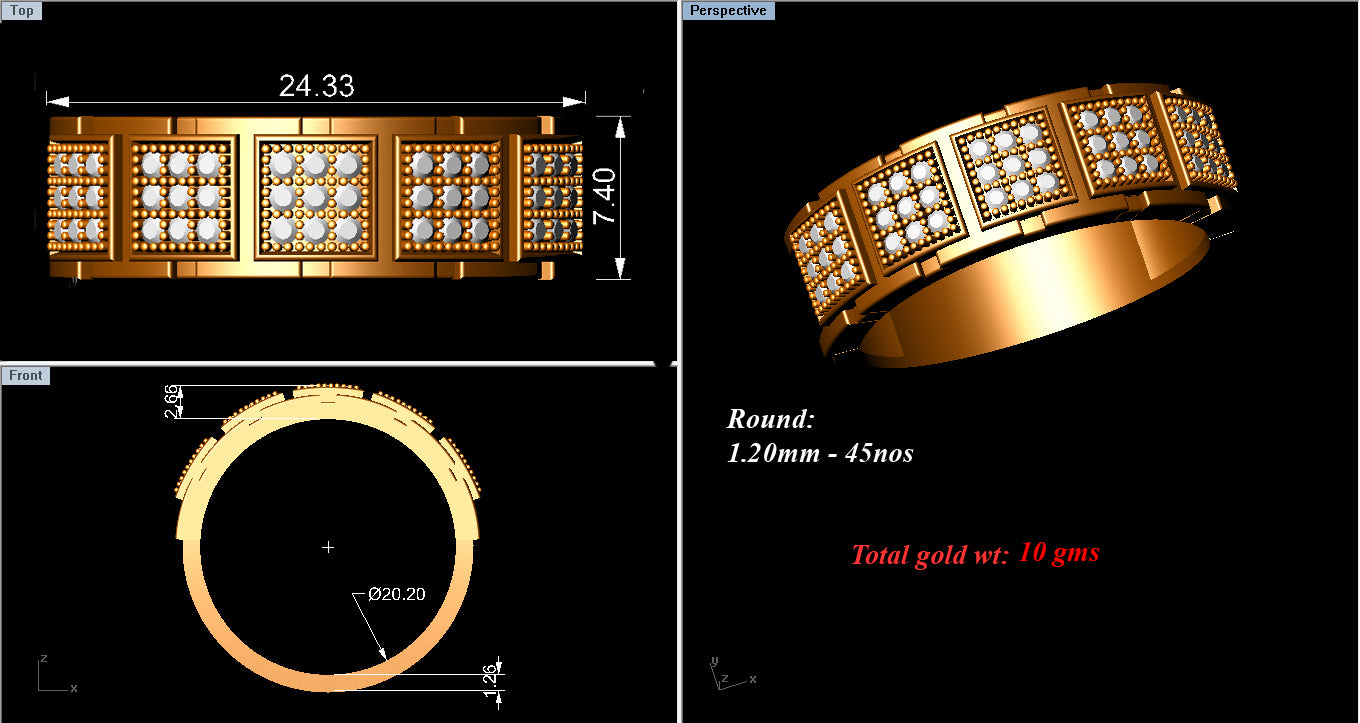Activate the Perspective viewport tab
Image resolution: width=1360 pixels, height=723 pixels.
[729, 10]
